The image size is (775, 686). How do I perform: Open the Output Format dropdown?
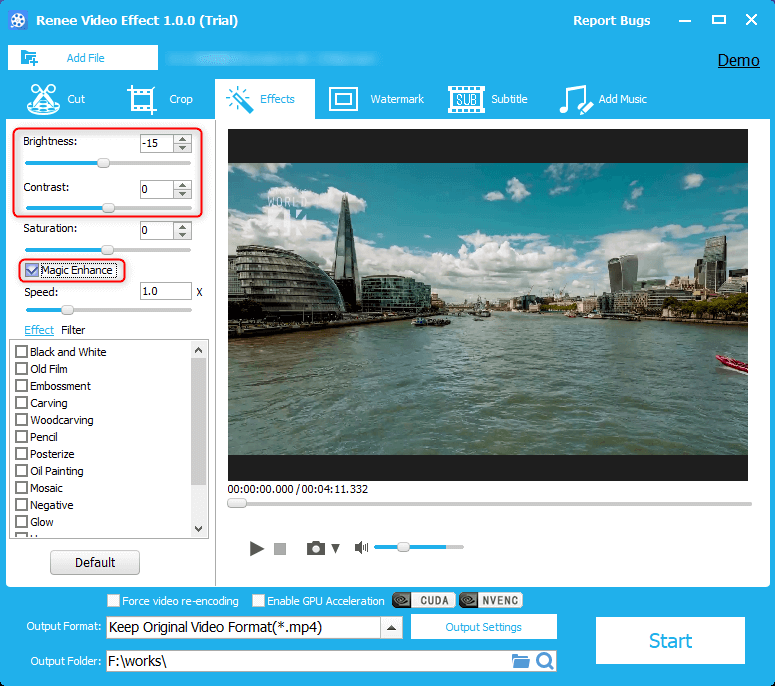pyautogui.click(x=392, y=628)
